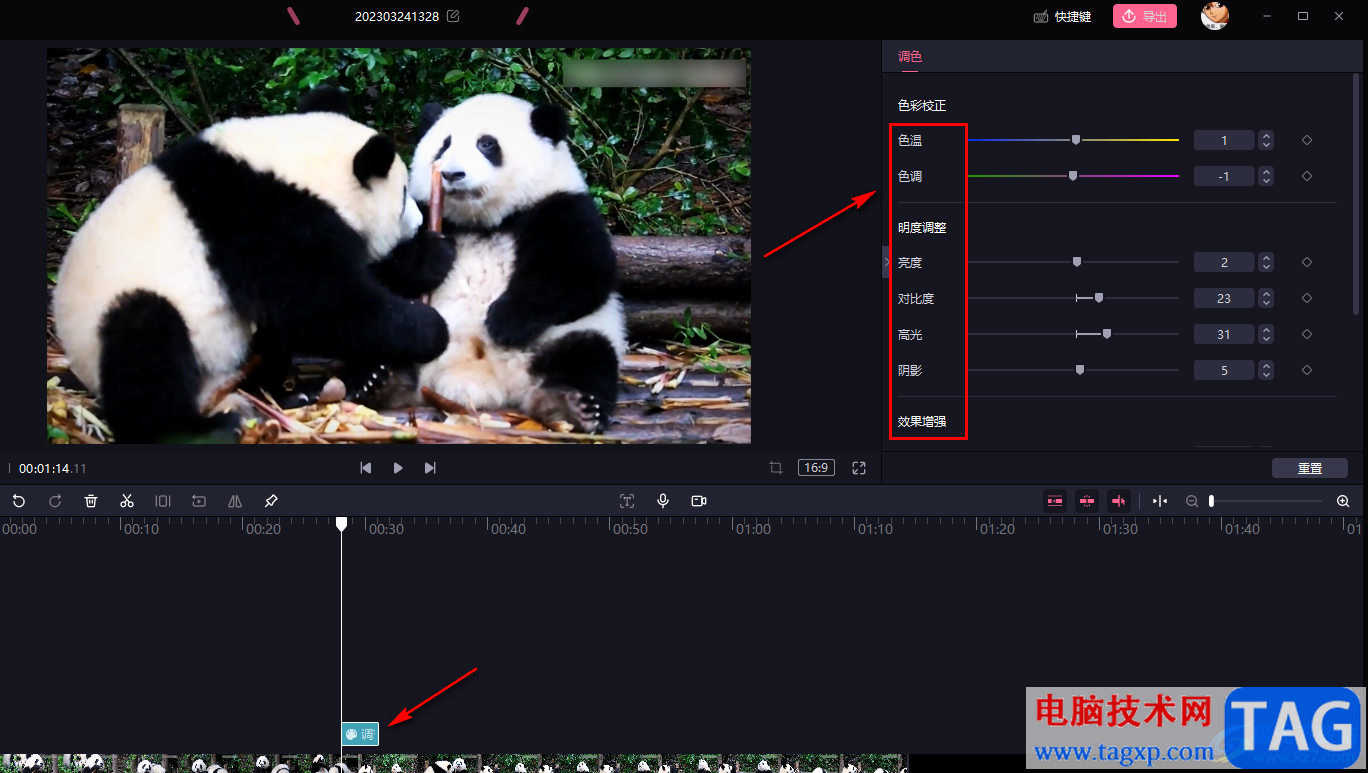Split the clip with the scissors tool
The width and height of the screenshot is (1368, 773).
(127, 501)
